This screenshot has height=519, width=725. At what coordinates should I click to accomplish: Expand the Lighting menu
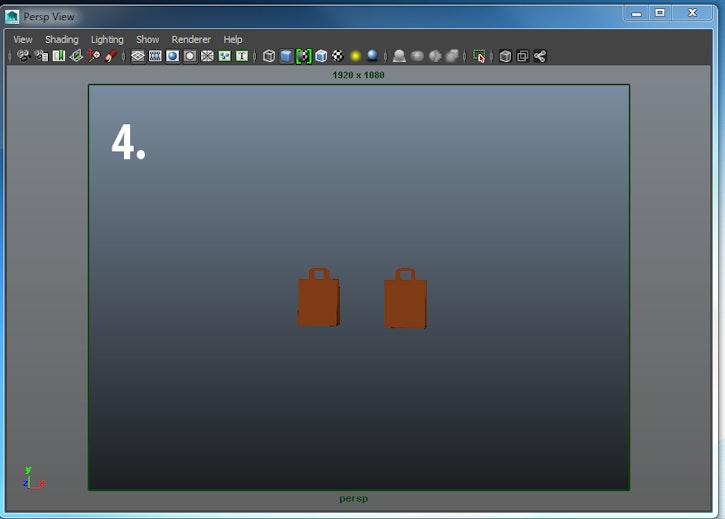[107, 40]
